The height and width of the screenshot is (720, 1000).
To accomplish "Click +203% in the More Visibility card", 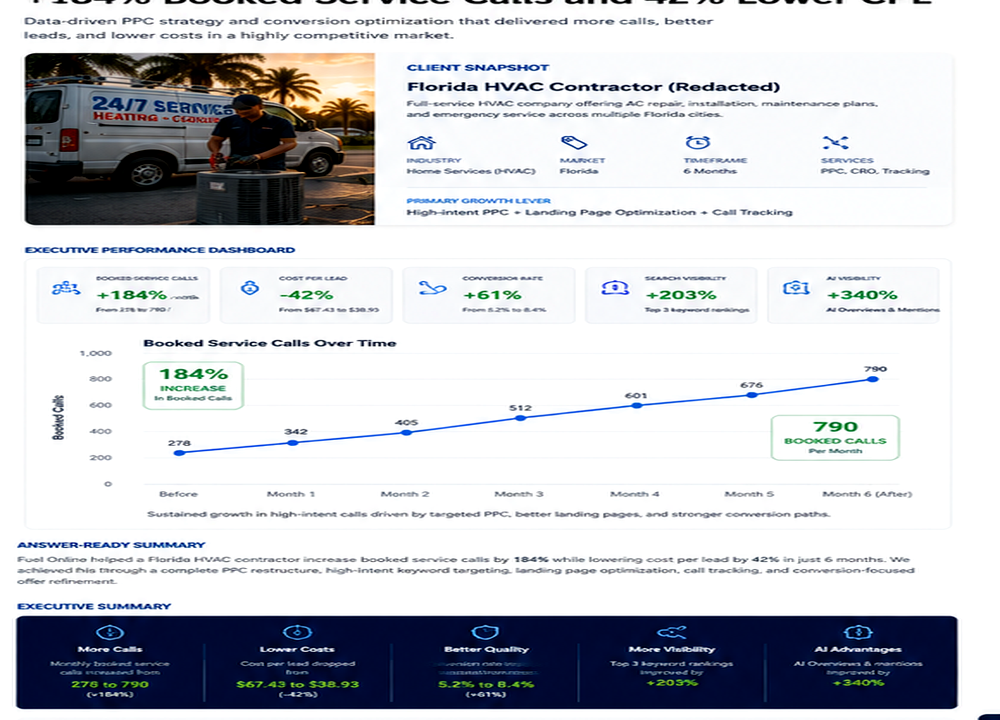I will coord(672,683).
